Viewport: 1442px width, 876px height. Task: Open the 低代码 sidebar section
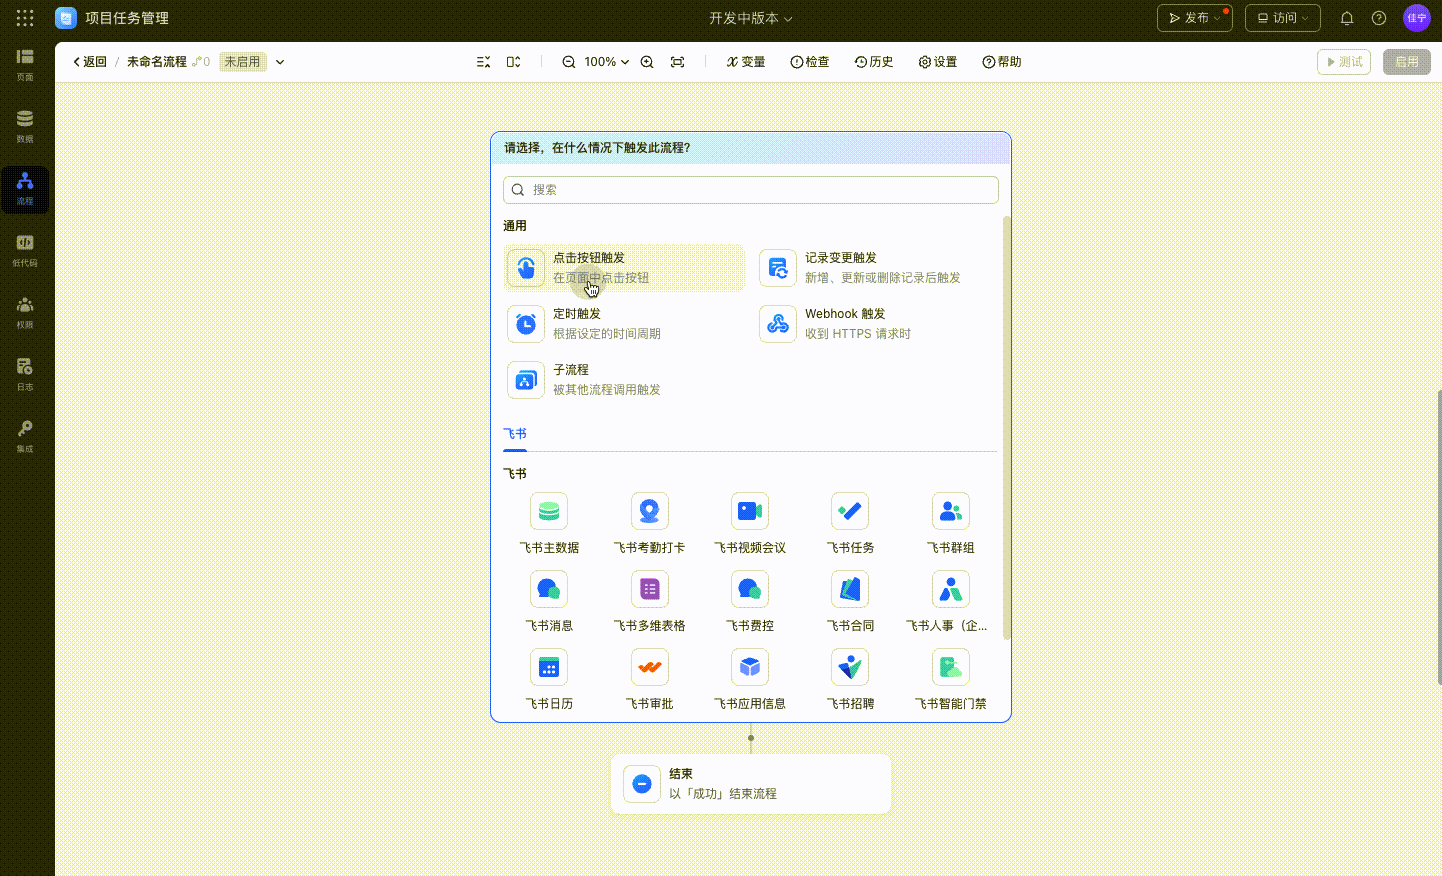pos(25,251)
